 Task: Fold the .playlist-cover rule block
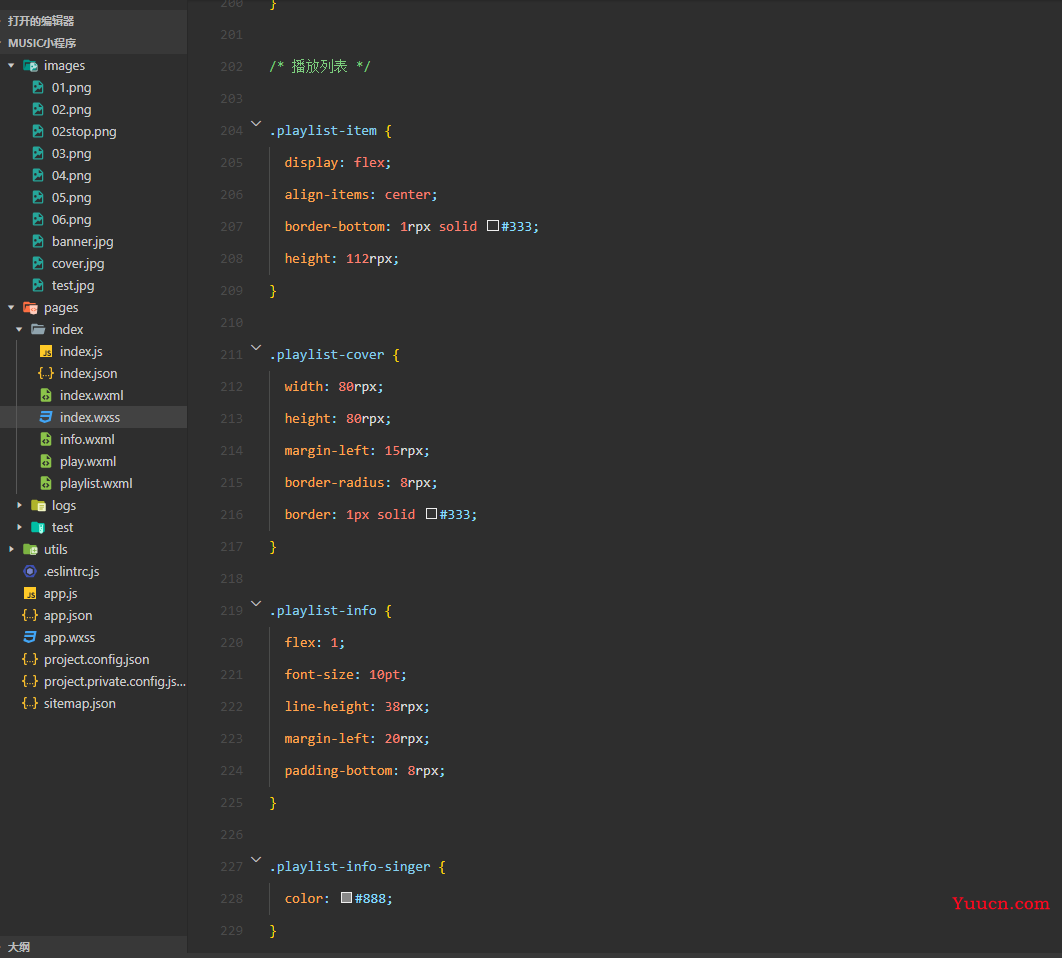[x=256, y=348]
